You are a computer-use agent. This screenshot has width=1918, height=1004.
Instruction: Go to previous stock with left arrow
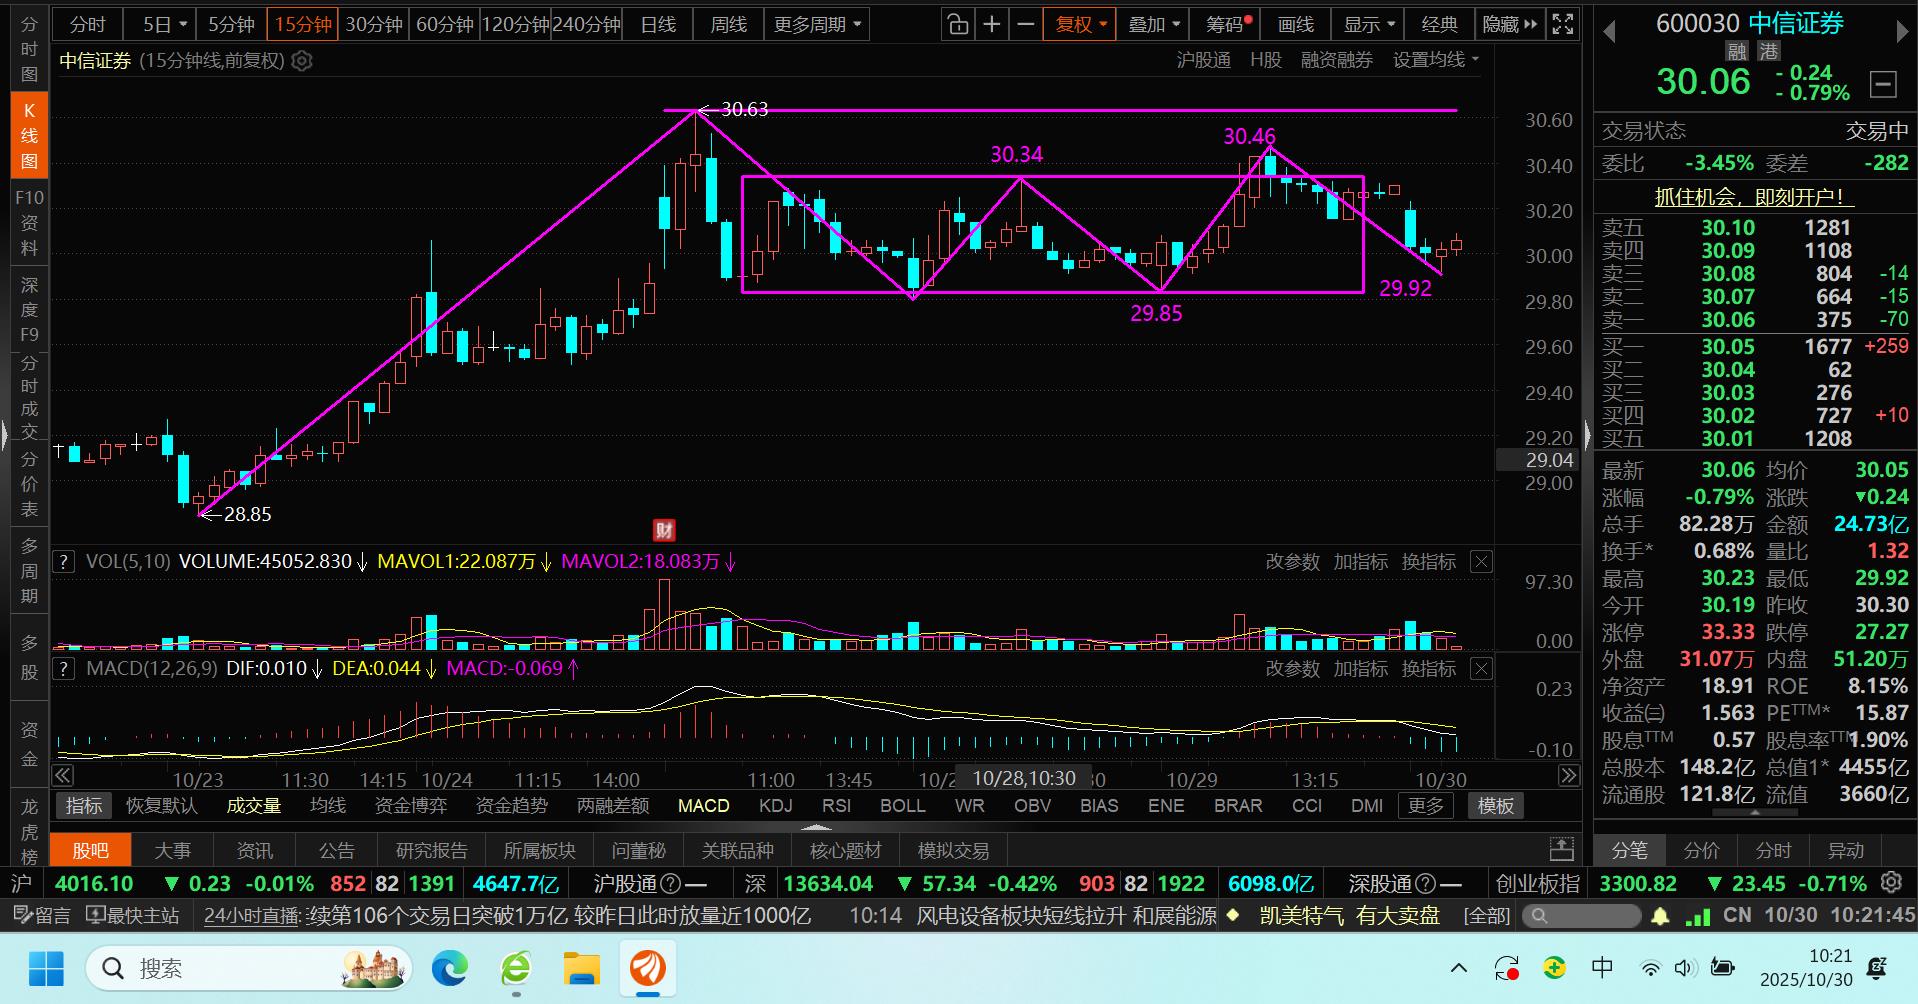pos(1609,33)
